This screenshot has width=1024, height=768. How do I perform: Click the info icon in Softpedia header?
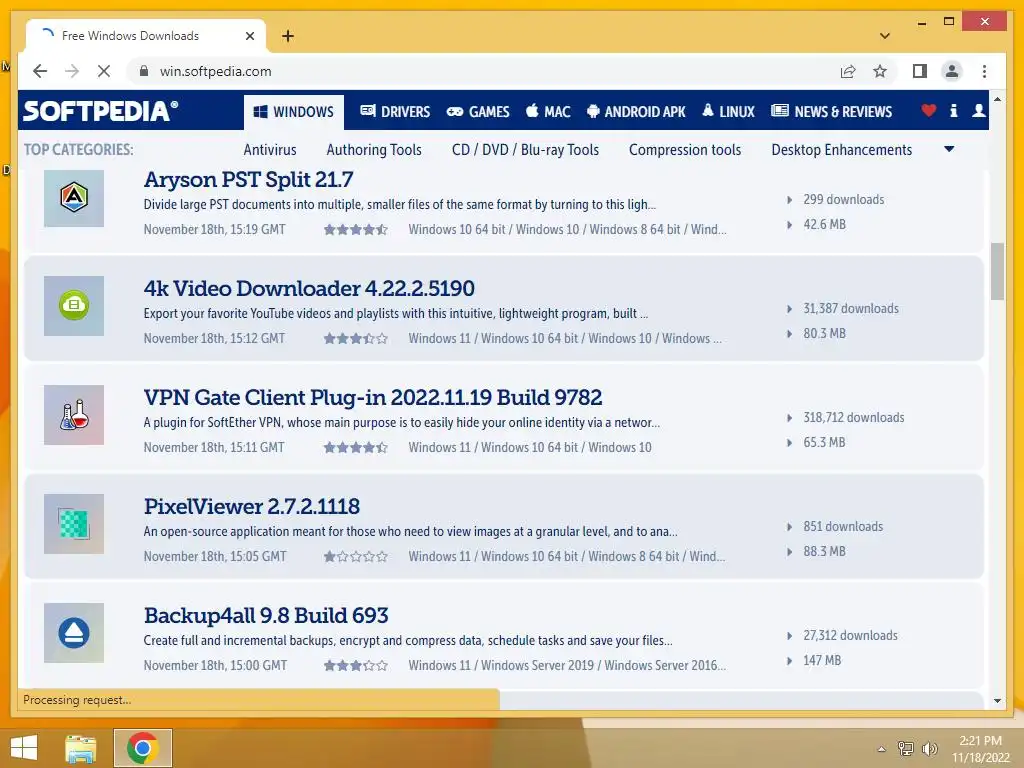[x=953, y=111]
